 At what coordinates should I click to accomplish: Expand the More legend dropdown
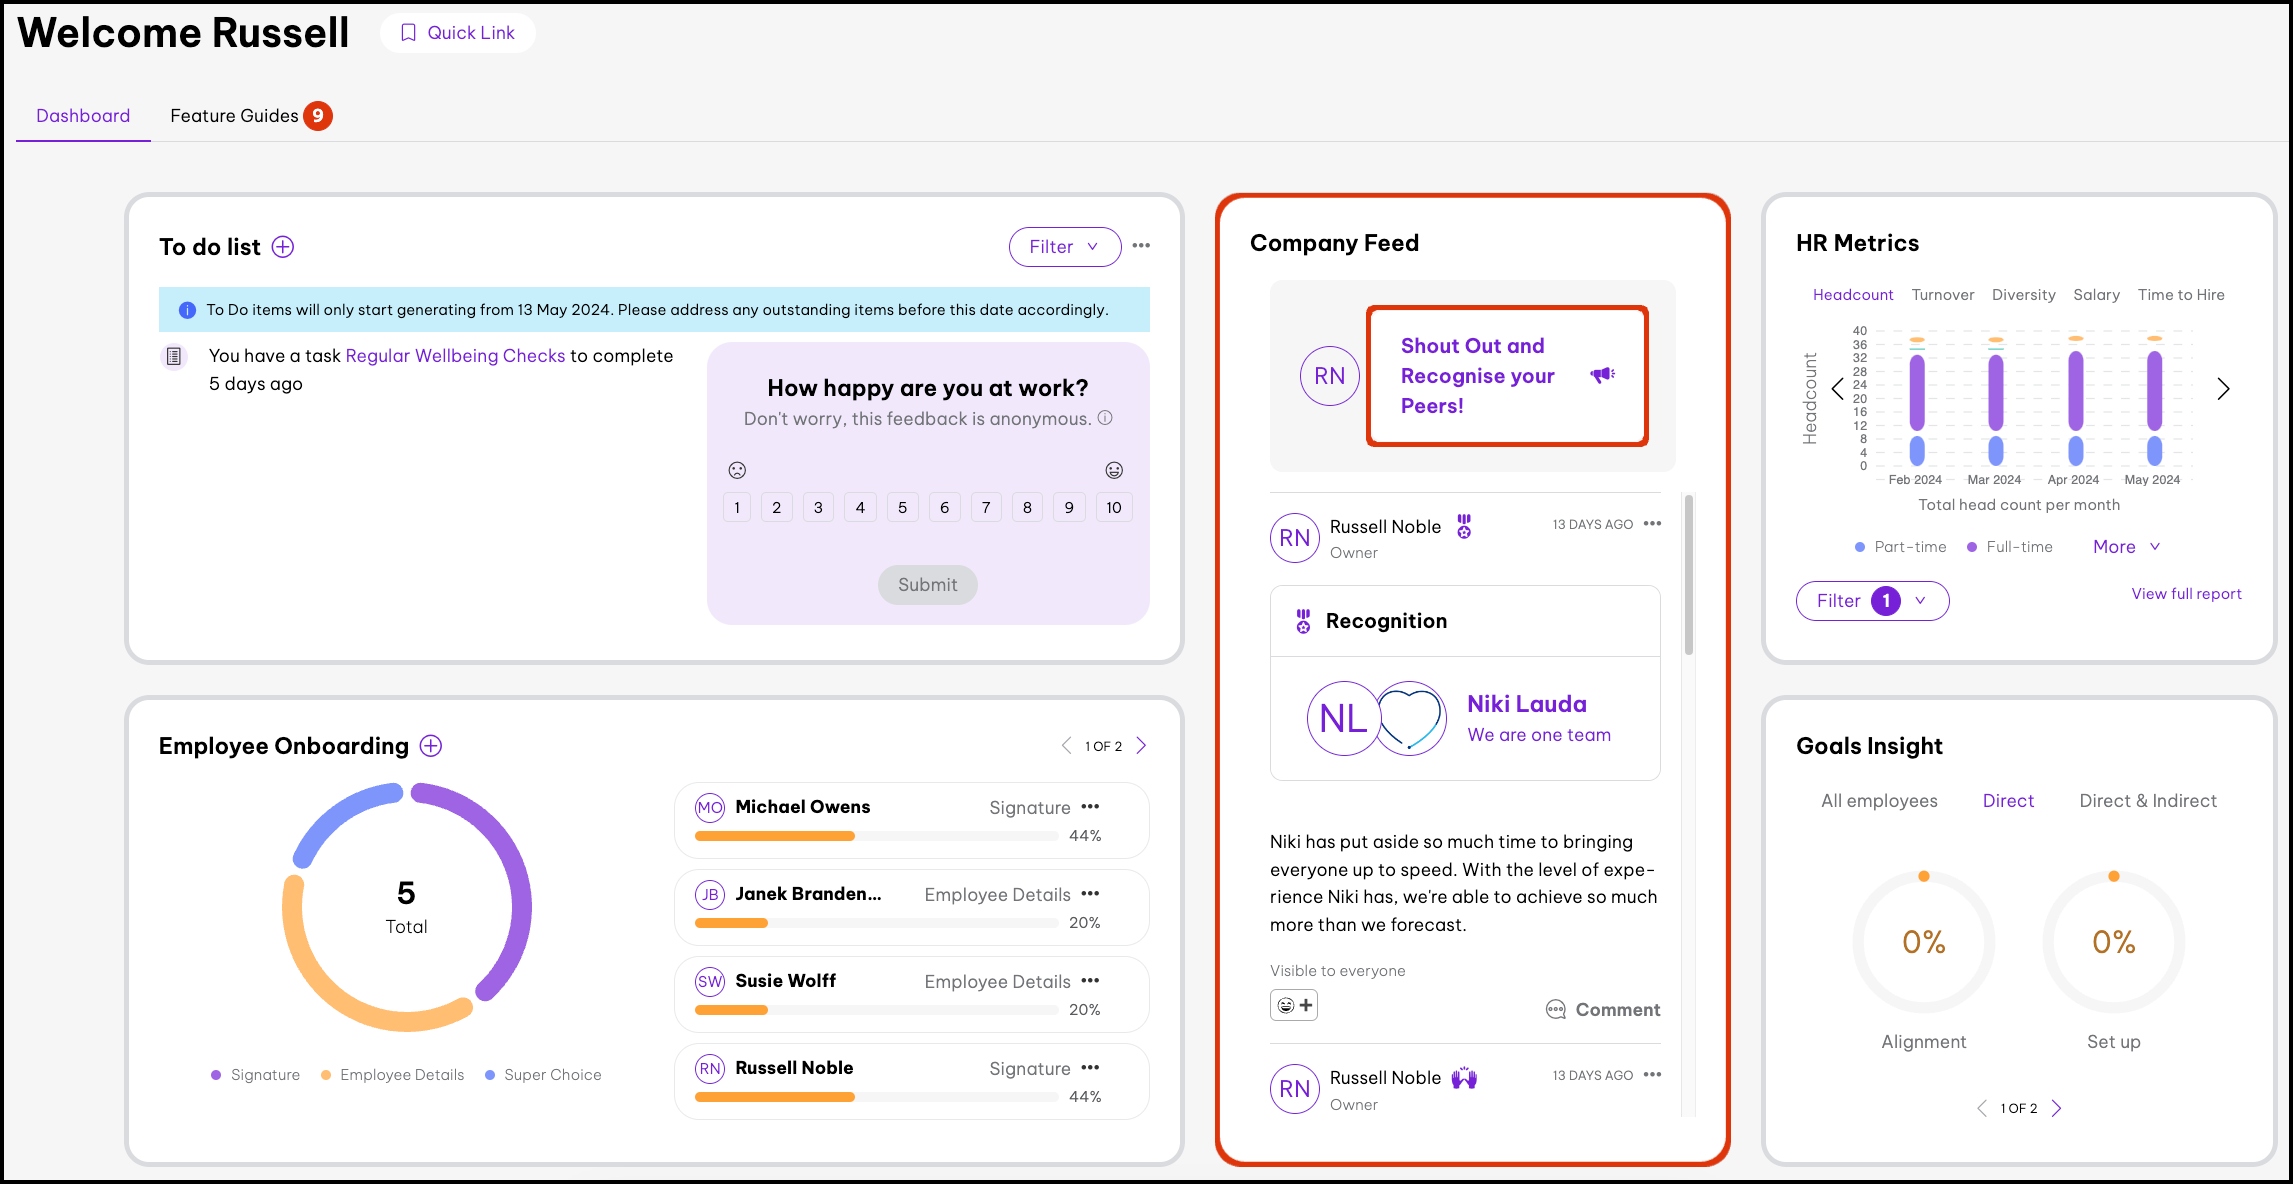click(2126, 547)
